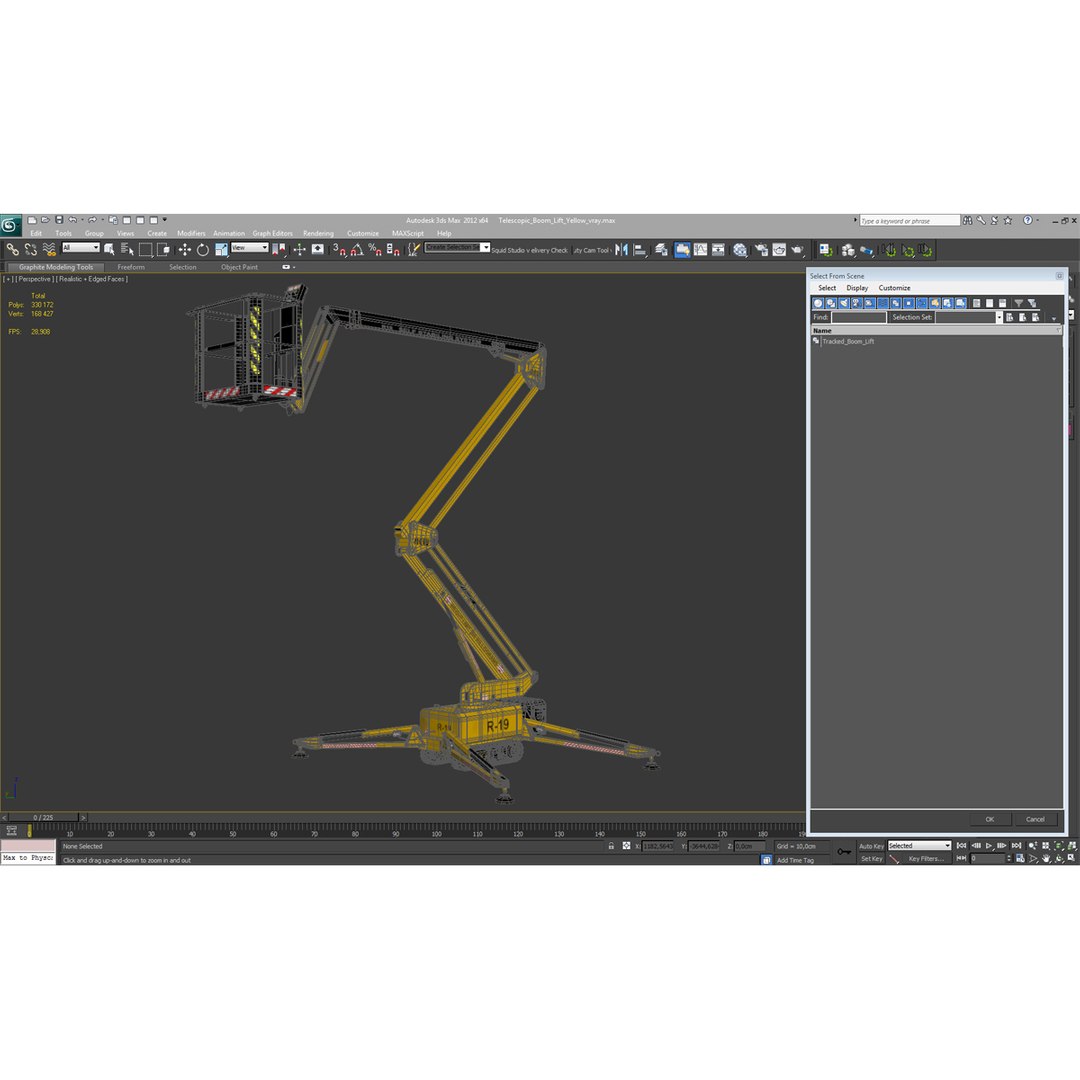
Task: Expand the quick access toolbar customize arrow
Action: [x=165, y=220]
